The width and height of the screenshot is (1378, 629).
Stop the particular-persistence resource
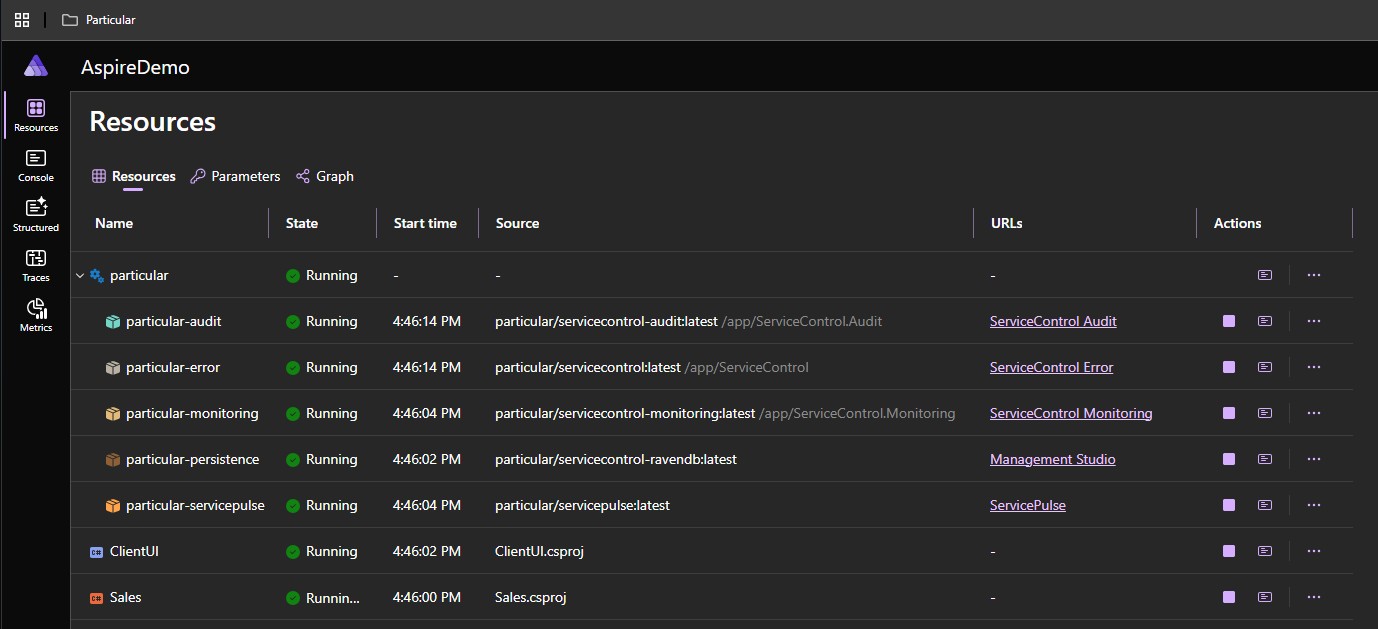point(1229,459)
